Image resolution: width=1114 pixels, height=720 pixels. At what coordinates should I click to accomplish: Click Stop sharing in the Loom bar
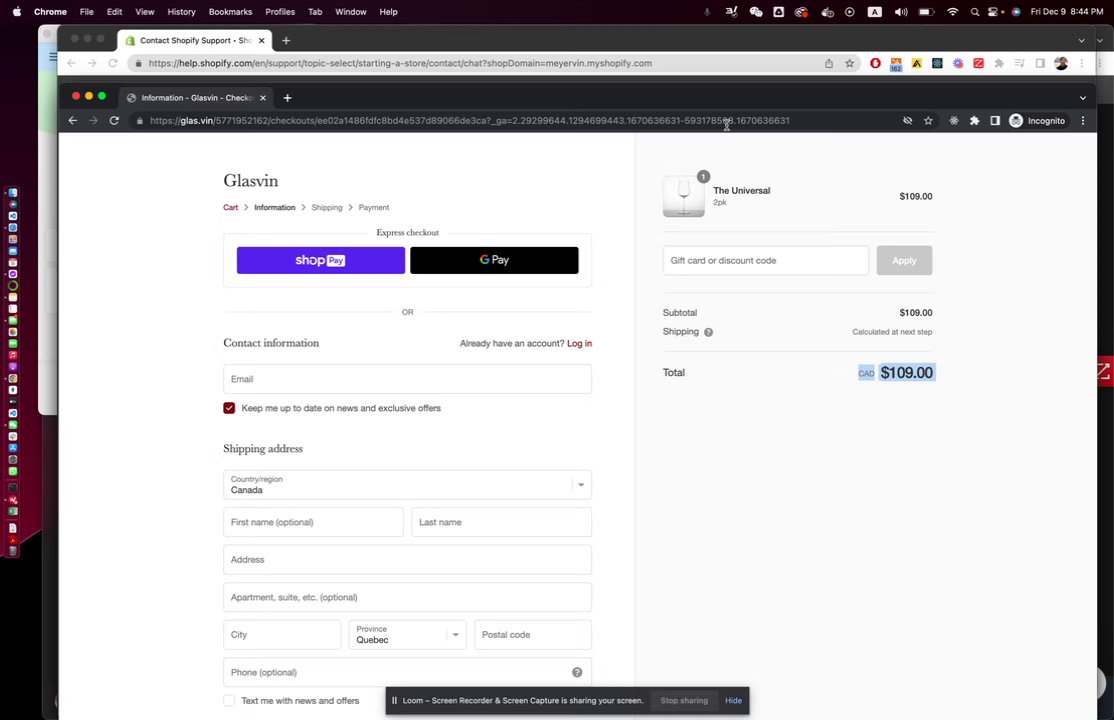pyautogui.click(x=683, y=701)
